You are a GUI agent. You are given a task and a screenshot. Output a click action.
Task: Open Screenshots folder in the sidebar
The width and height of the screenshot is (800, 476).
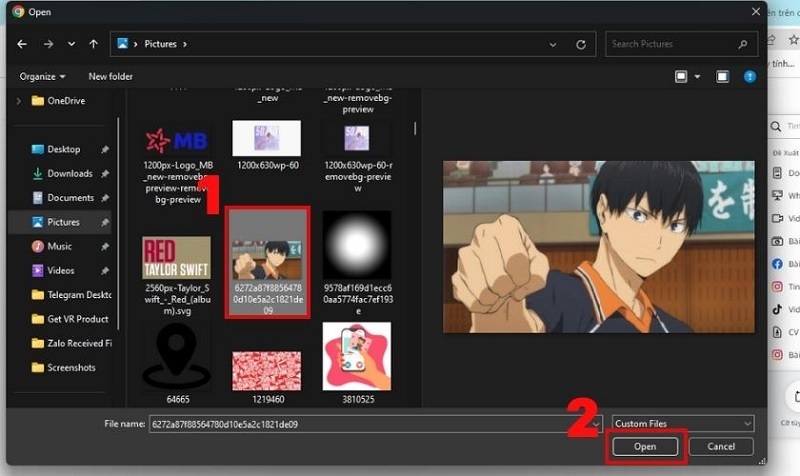click(x=70, y=367)
